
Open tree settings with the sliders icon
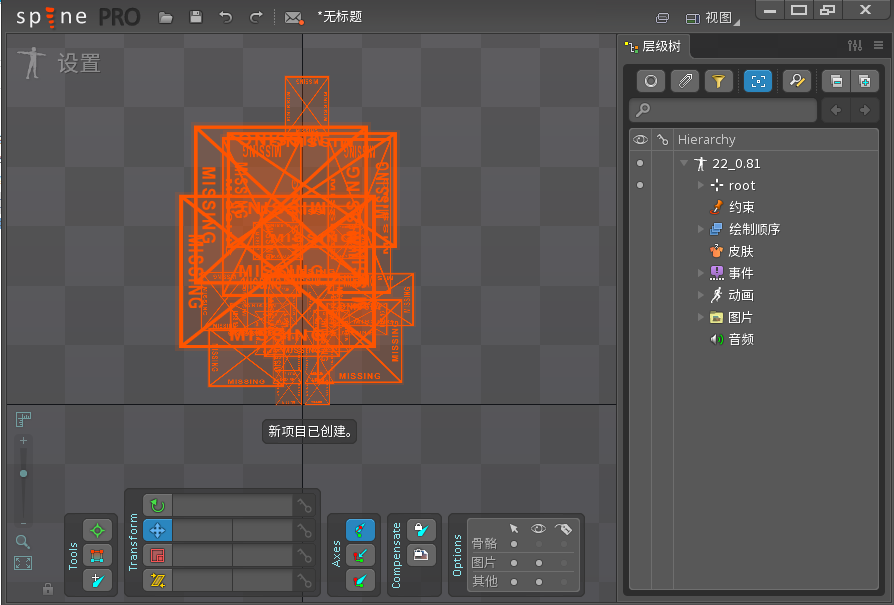855,46
